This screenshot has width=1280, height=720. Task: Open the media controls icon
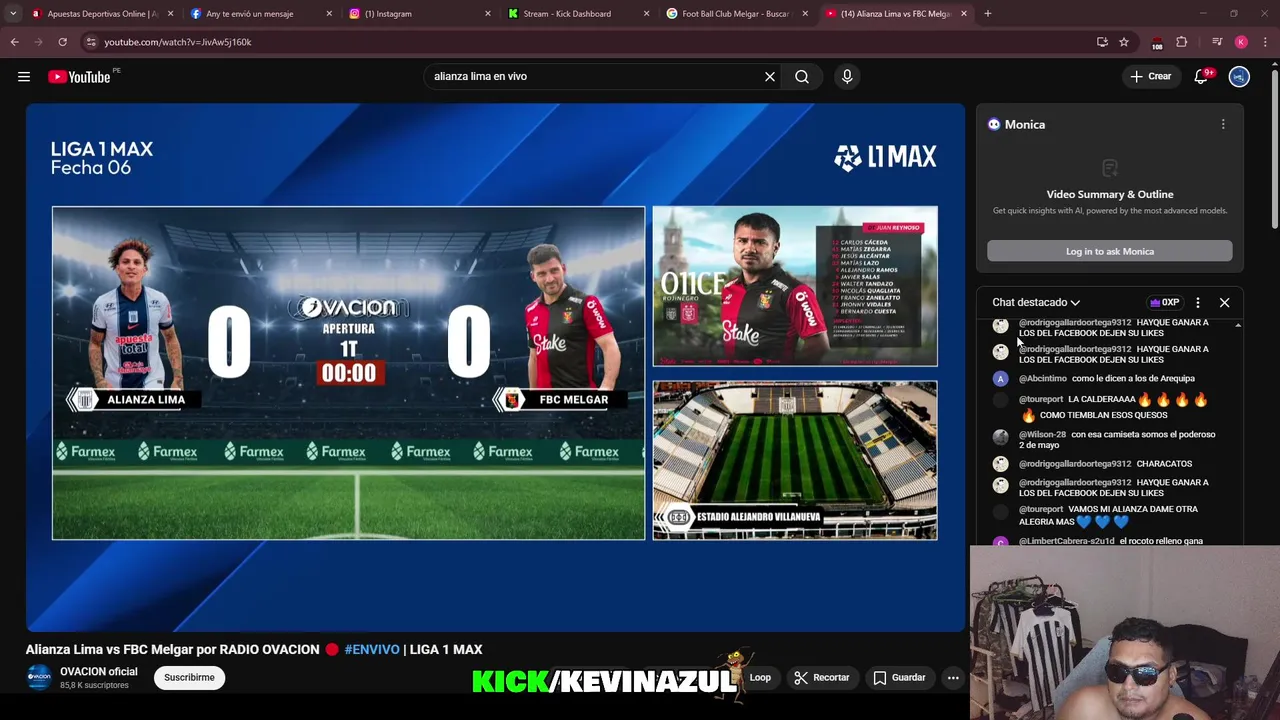coord(1217,42)
